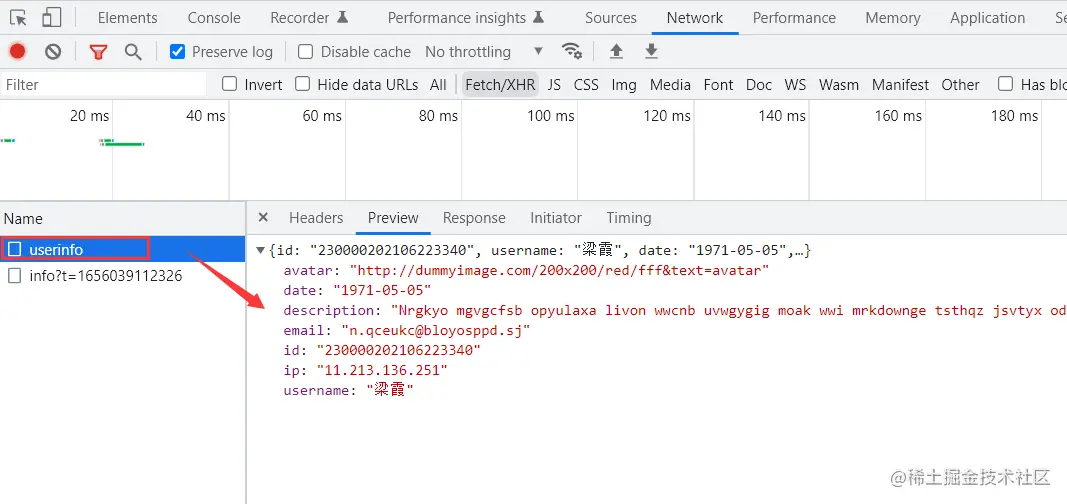Click the id value 230000202106223340
The height and width of the screenshot is (504, 1067).
(399, 350)
